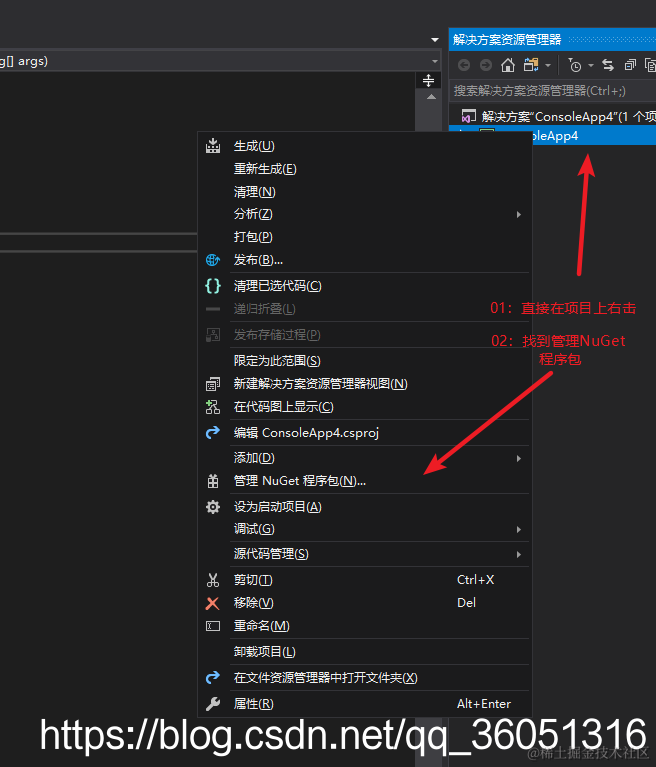The image size is (656, 767).
Task: Click the collapse all icon in Solution Explorer toolbar
Action: click(630, 65)
